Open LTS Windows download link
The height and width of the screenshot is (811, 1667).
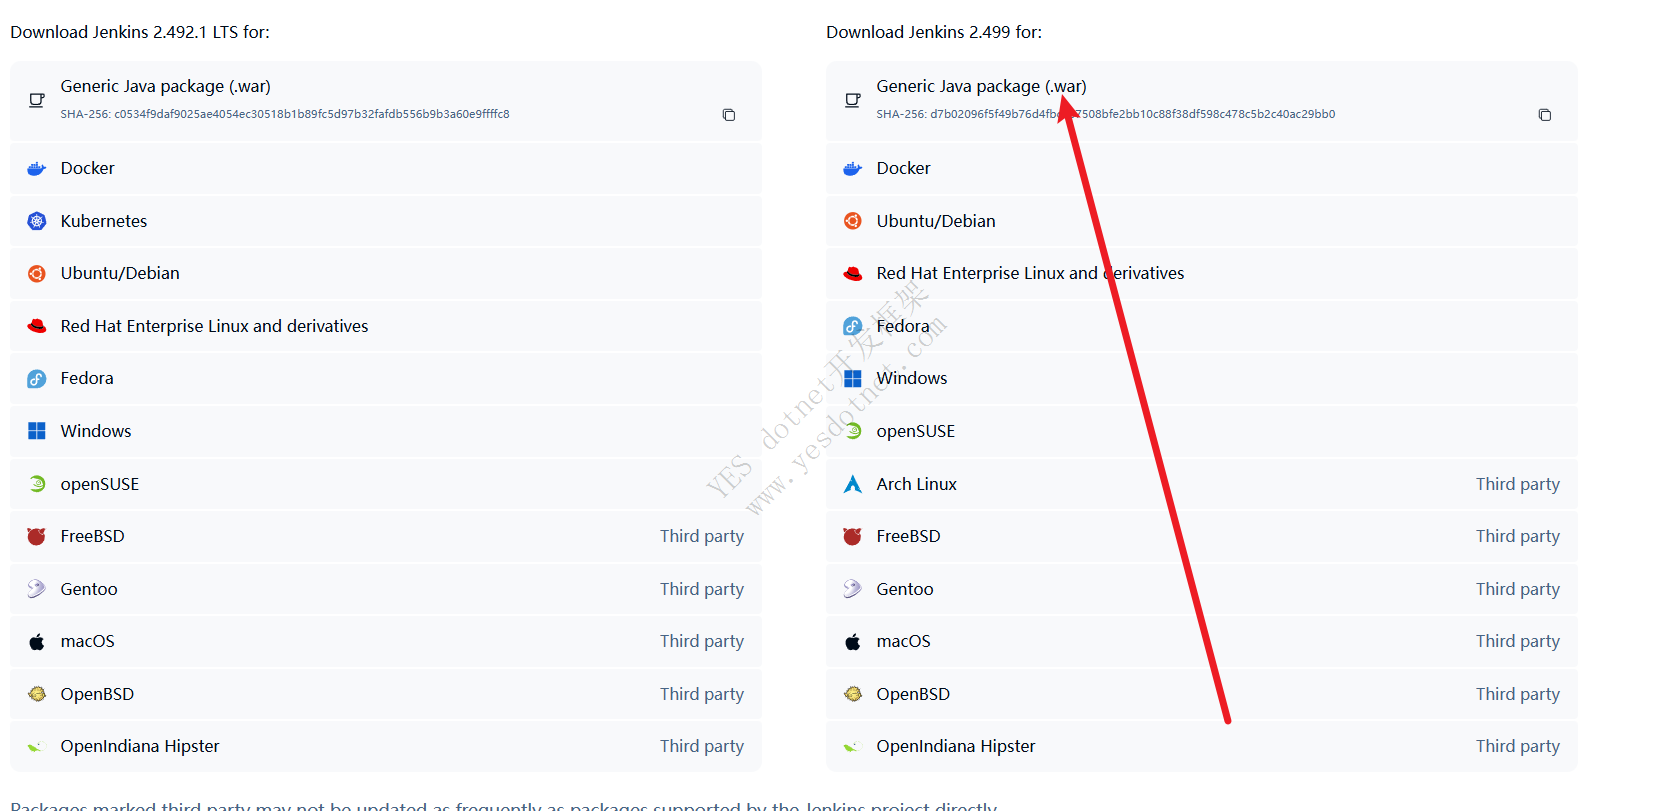[386, 431]
